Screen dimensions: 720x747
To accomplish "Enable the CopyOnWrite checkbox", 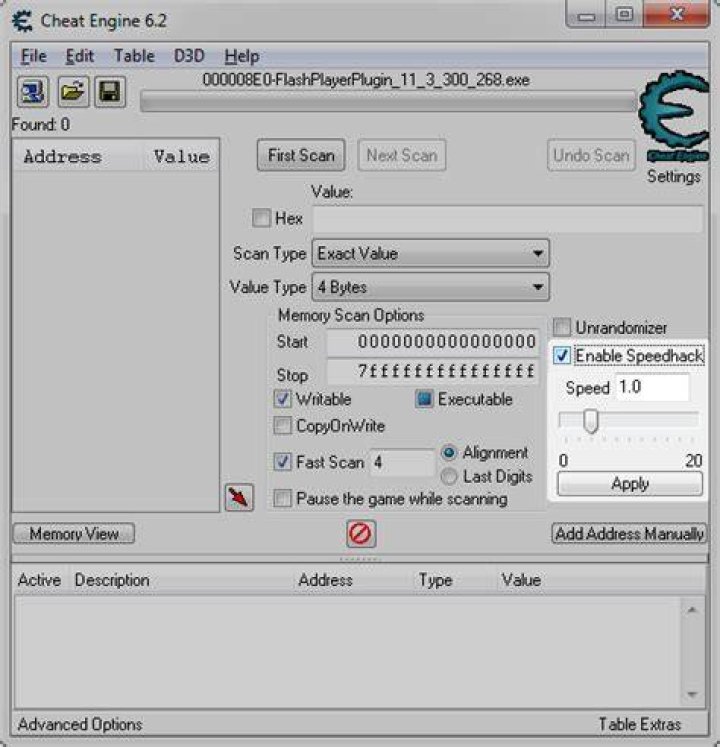I will (283, 426).
